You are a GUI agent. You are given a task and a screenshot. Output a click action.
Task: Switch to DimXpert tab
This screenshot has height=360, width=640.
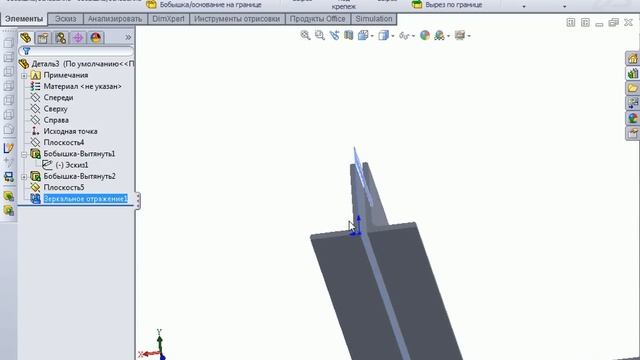(168, 19)
